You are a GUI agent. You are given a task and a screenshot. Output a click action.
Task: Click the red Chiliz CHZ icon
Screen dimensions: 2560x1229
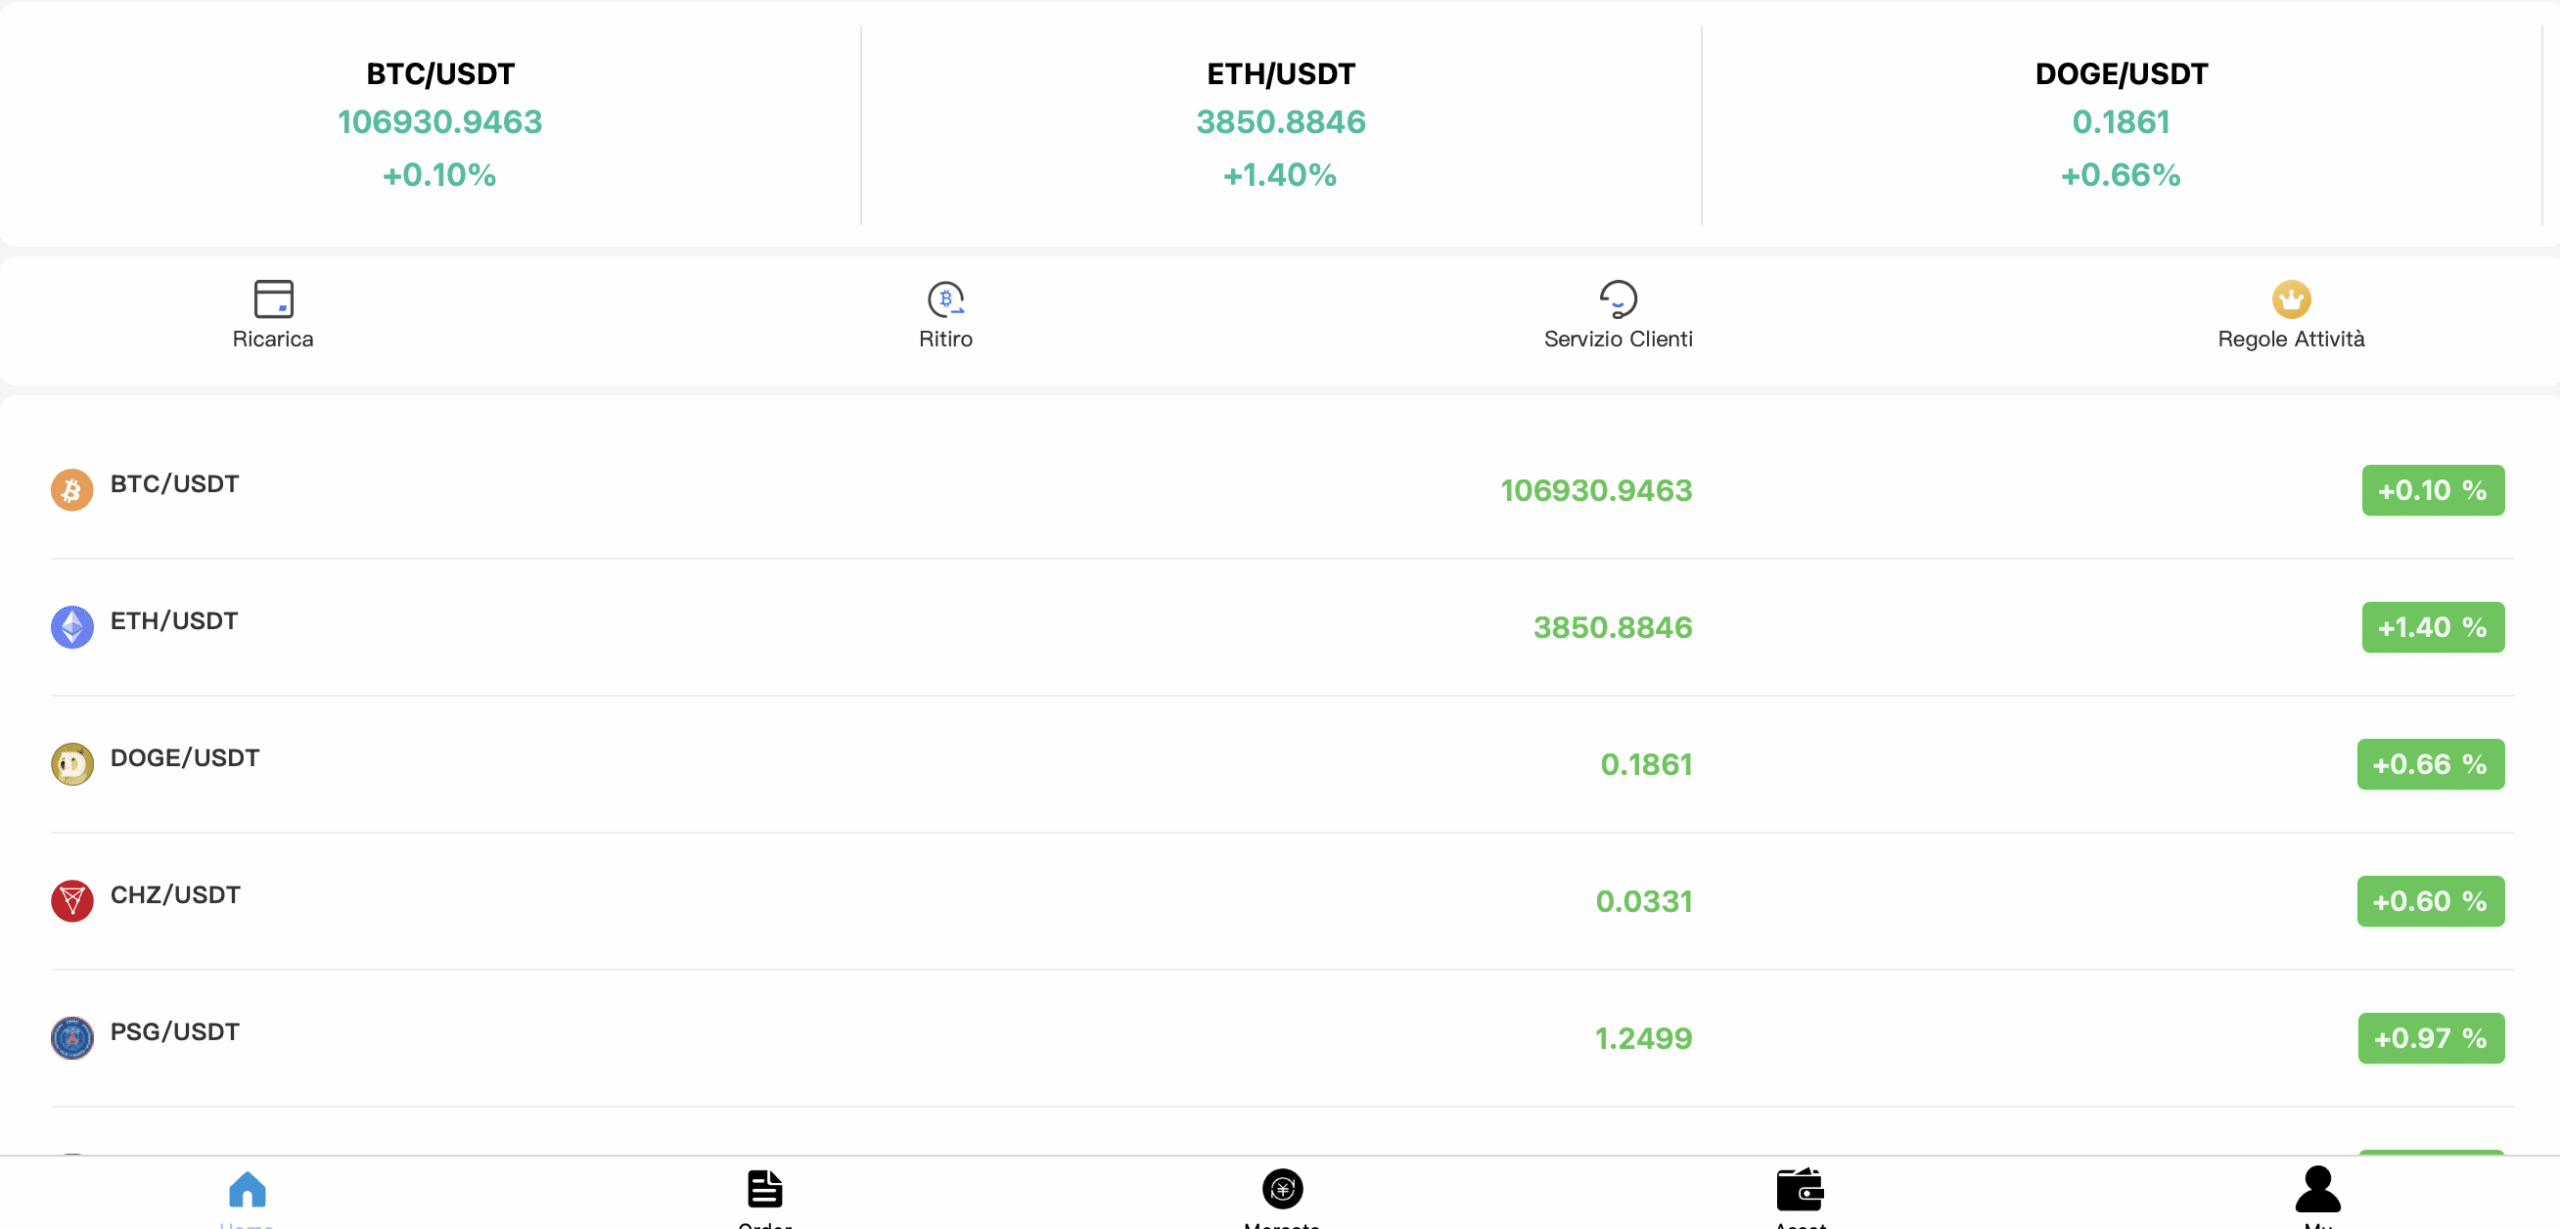coord(72,901)
